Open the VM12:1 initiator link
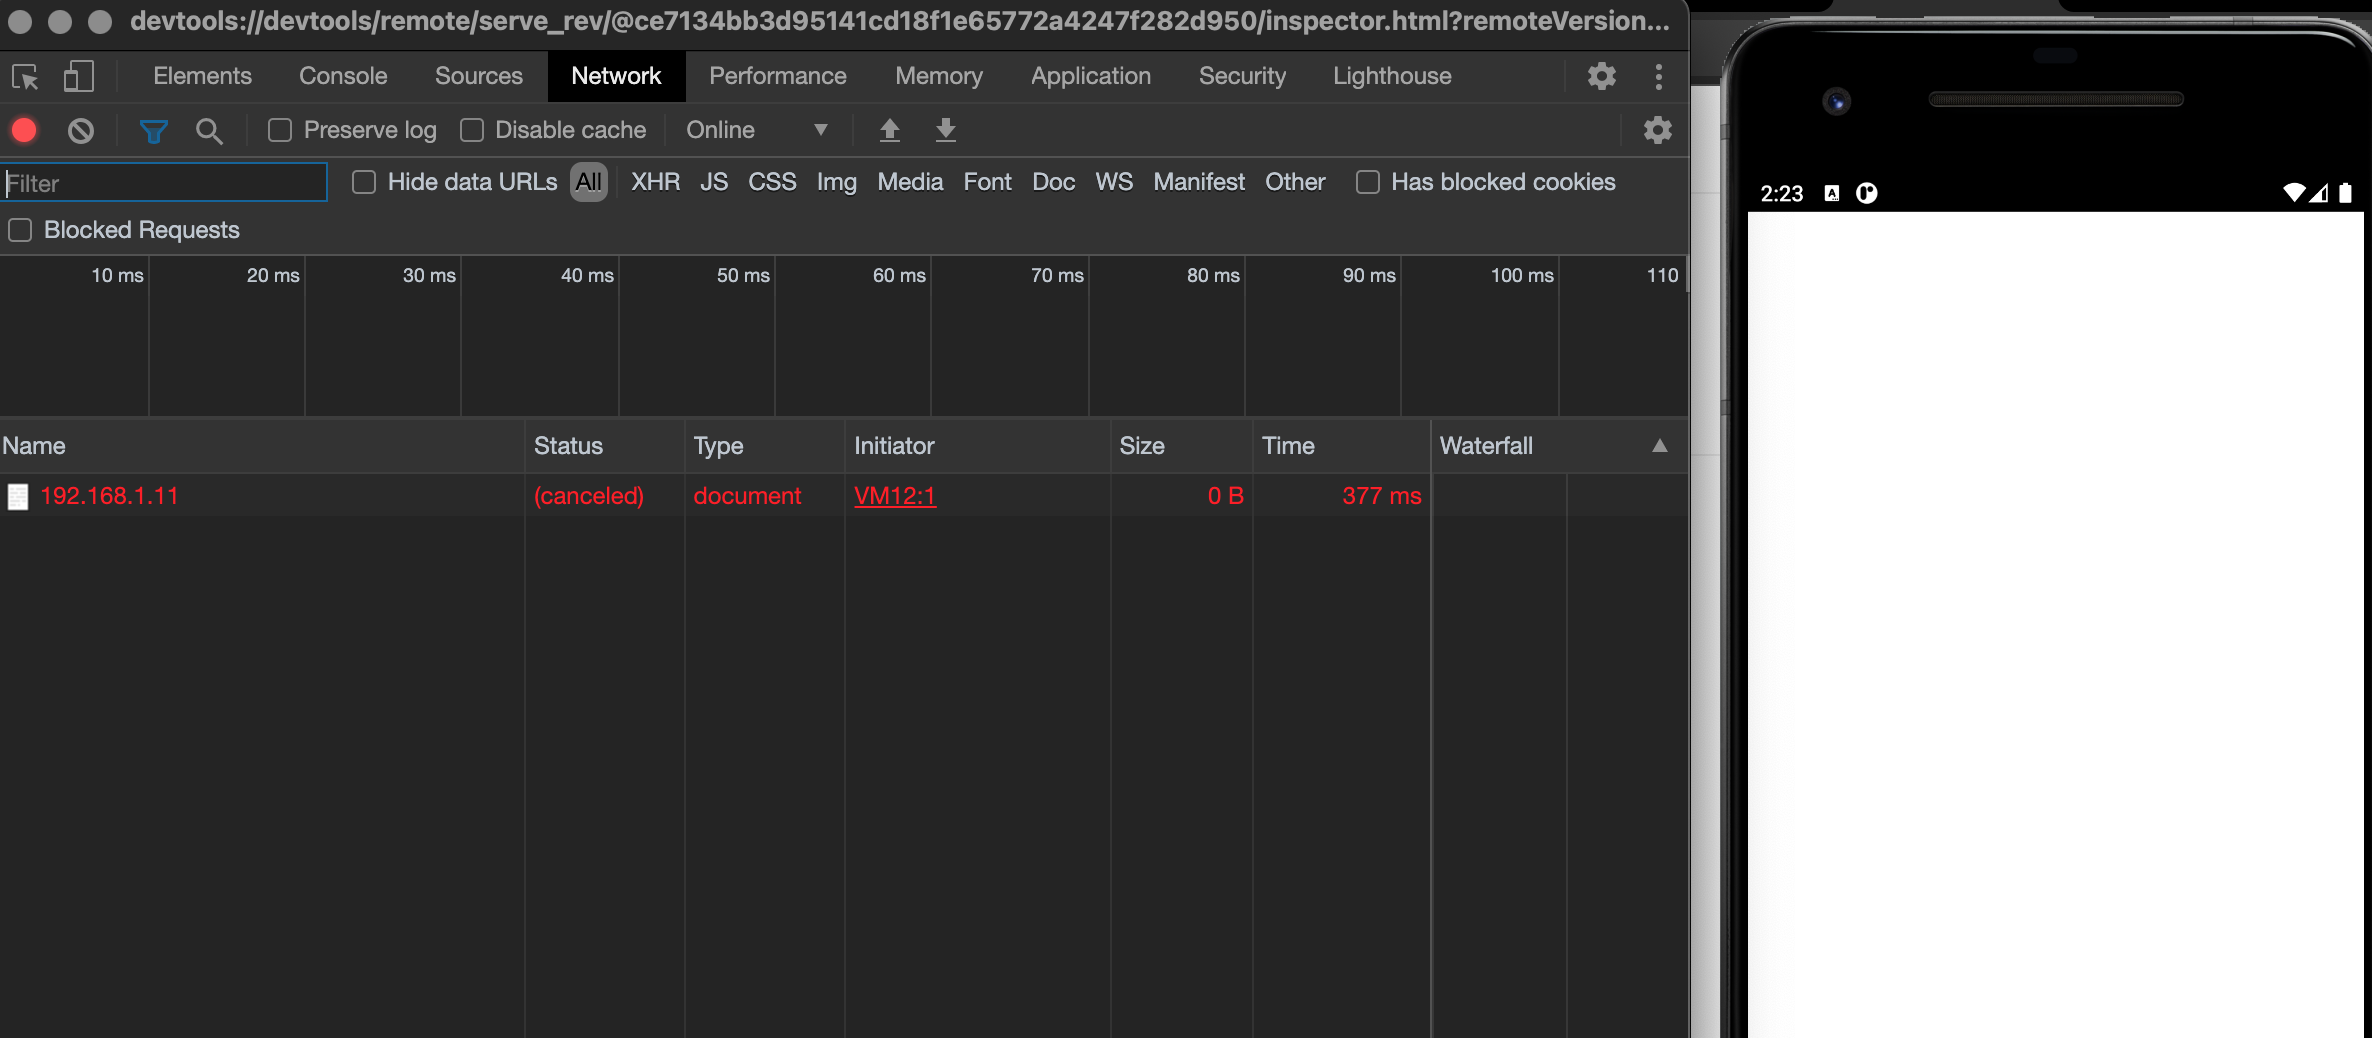 point(894,495)
